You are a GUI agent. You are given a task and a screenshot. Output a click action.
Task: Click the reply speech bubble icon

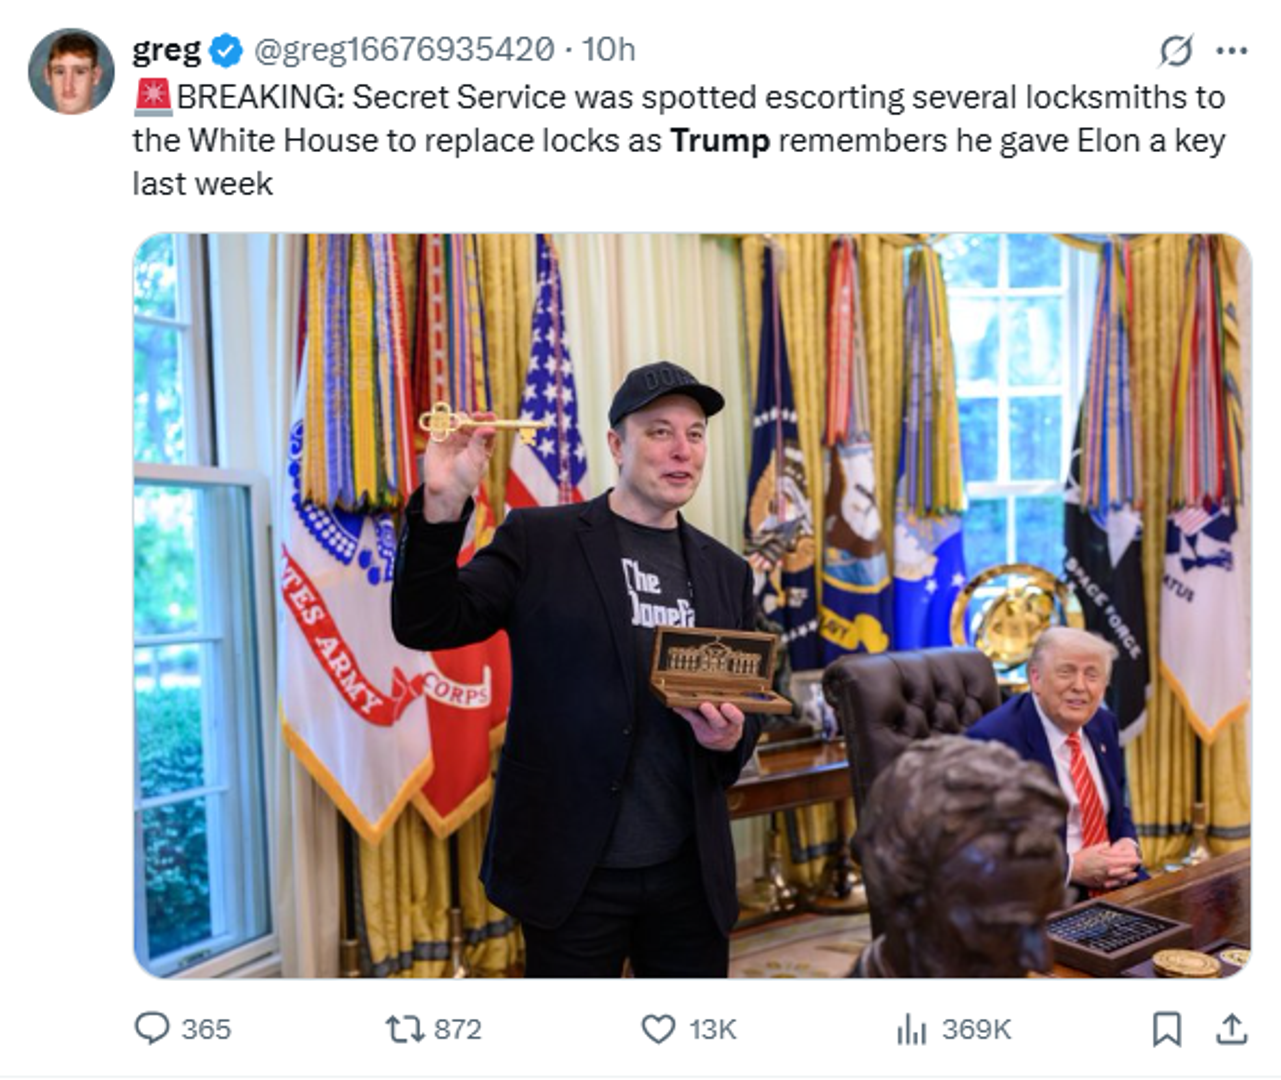click(152, 1028)
